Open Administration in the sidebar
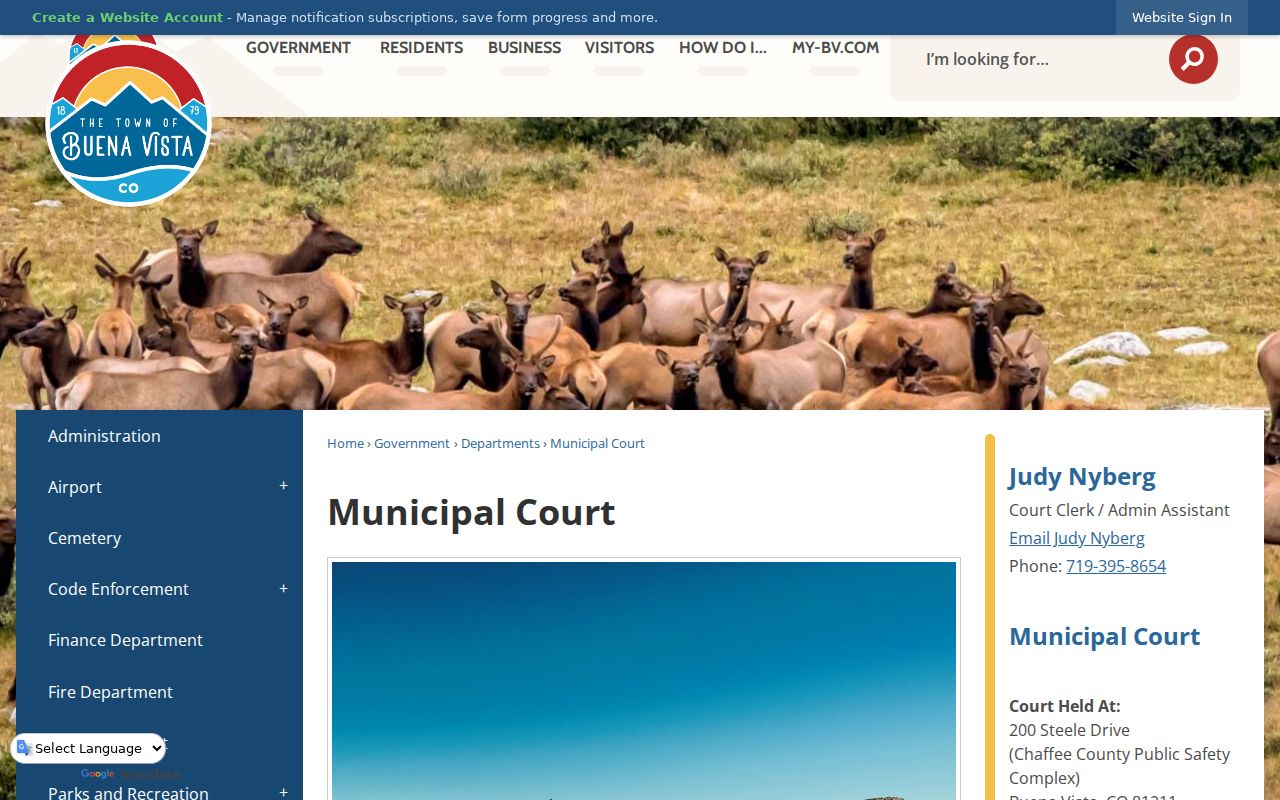The height and width of the screenshot is (800, 1280). click(104, 436)
